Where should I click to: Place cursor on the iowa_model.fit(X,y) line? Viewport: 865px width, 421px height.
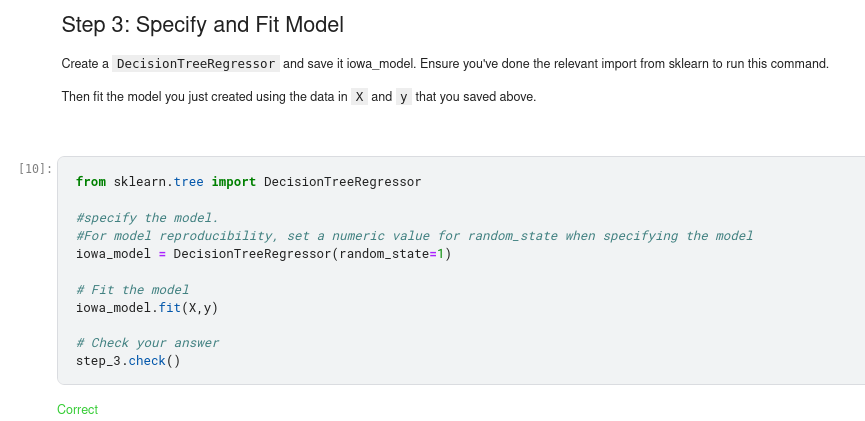tap(146, 308)
